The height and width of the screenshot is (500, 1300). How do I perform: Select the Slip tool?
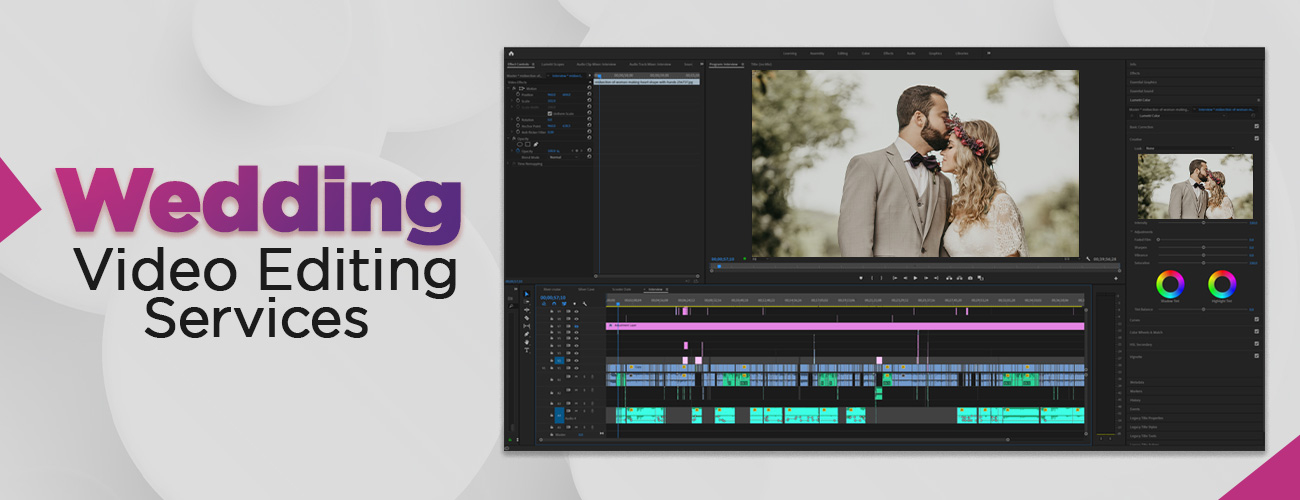tap(527, 326)
